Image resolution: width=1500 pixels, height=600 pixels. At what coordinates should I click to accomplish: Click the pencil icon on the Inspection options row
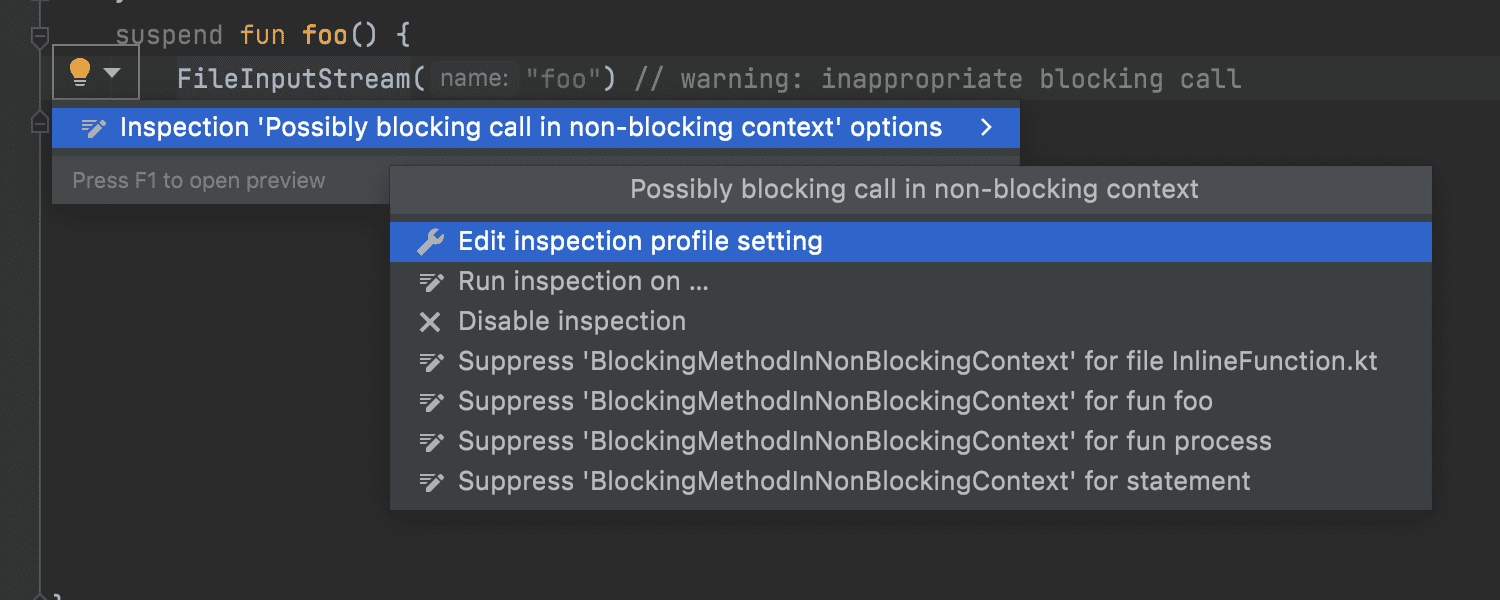tap(94, 128)
